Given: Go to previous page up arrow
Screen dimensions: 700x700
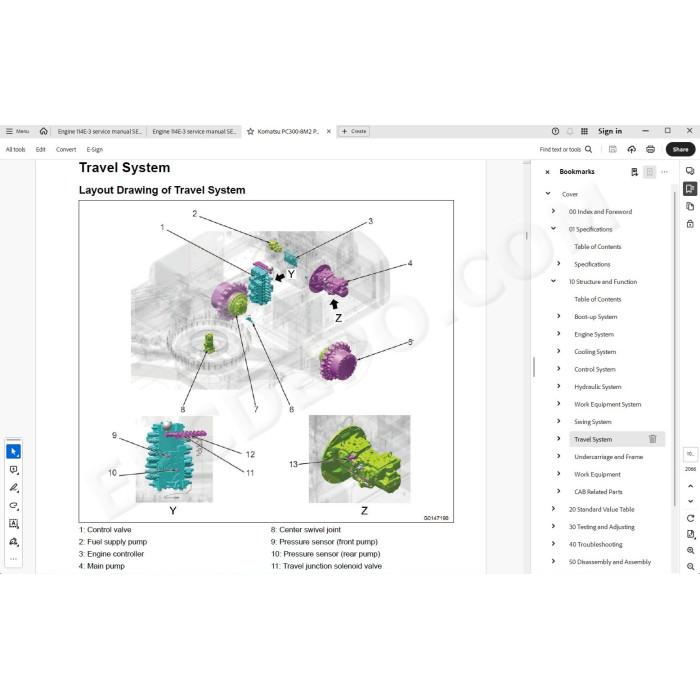Looking at the screenshot, I should click(x=690, y=486).
